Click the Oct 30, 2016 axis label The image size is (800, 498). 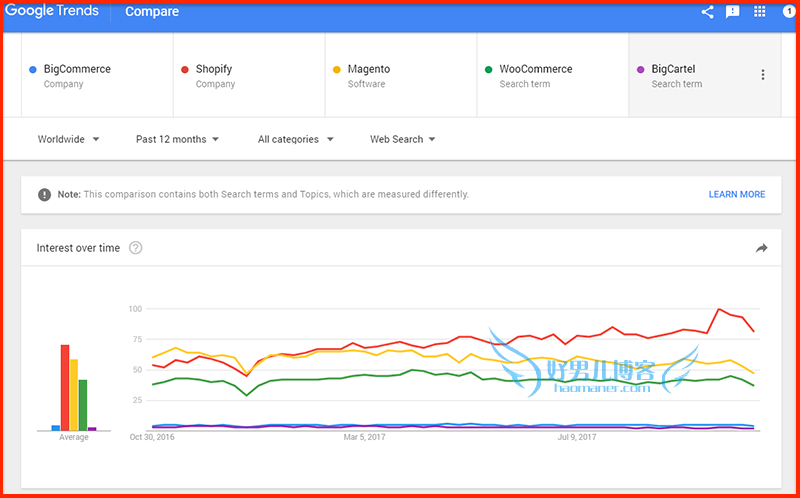152,437
